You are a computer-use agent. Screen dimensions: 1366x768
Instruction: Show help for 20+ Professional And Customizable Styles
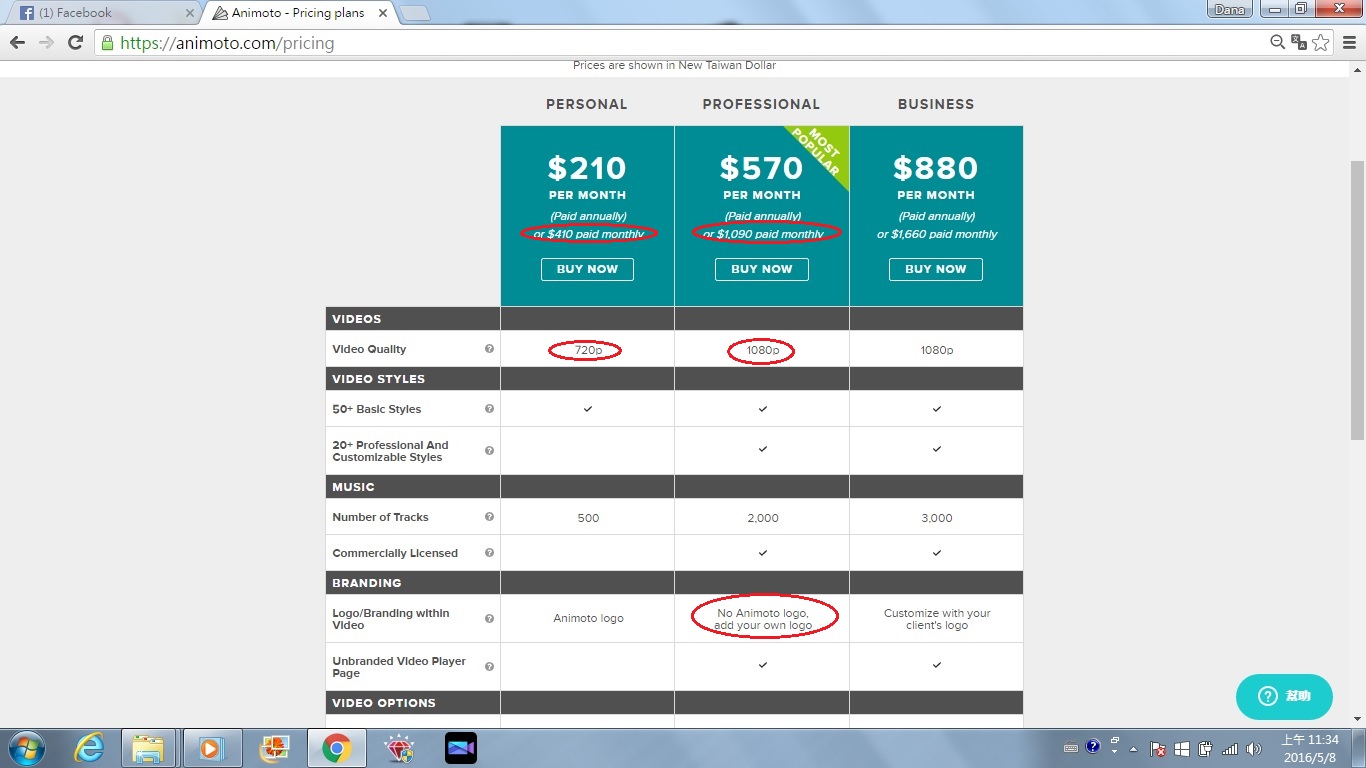(489, 451)
